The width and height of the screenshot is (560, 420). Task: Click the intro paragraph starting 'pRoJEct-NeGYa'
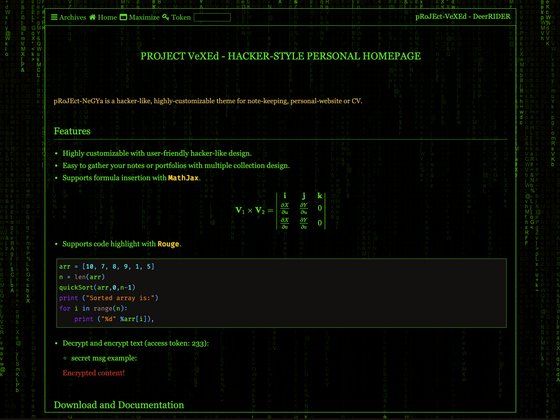tap(208, 101)
